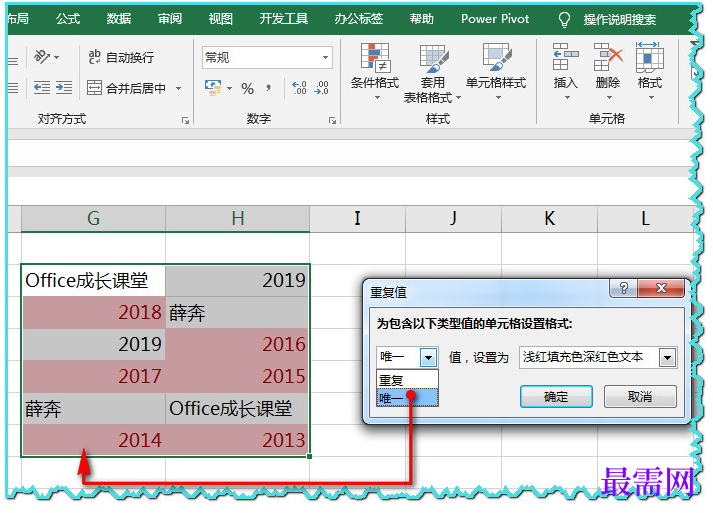Click the Decrease Indent icon

42,87
